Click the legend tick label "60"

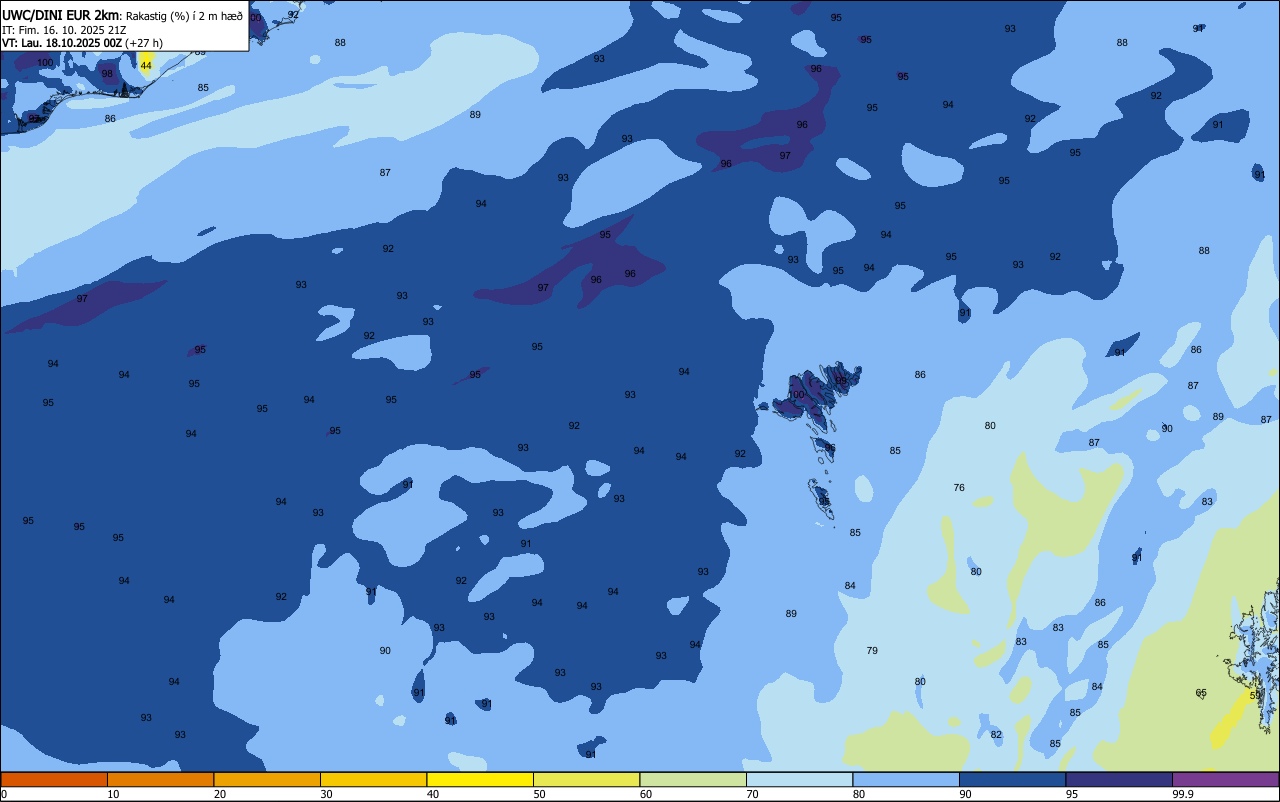coord(646,794)
